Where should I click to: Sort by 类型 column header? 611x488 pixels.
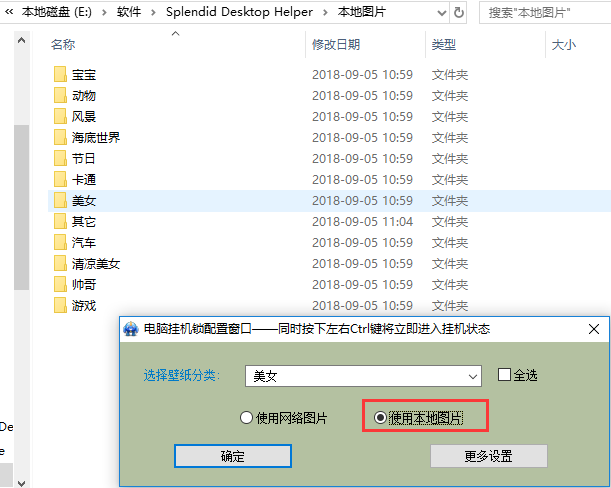[443, 44]
